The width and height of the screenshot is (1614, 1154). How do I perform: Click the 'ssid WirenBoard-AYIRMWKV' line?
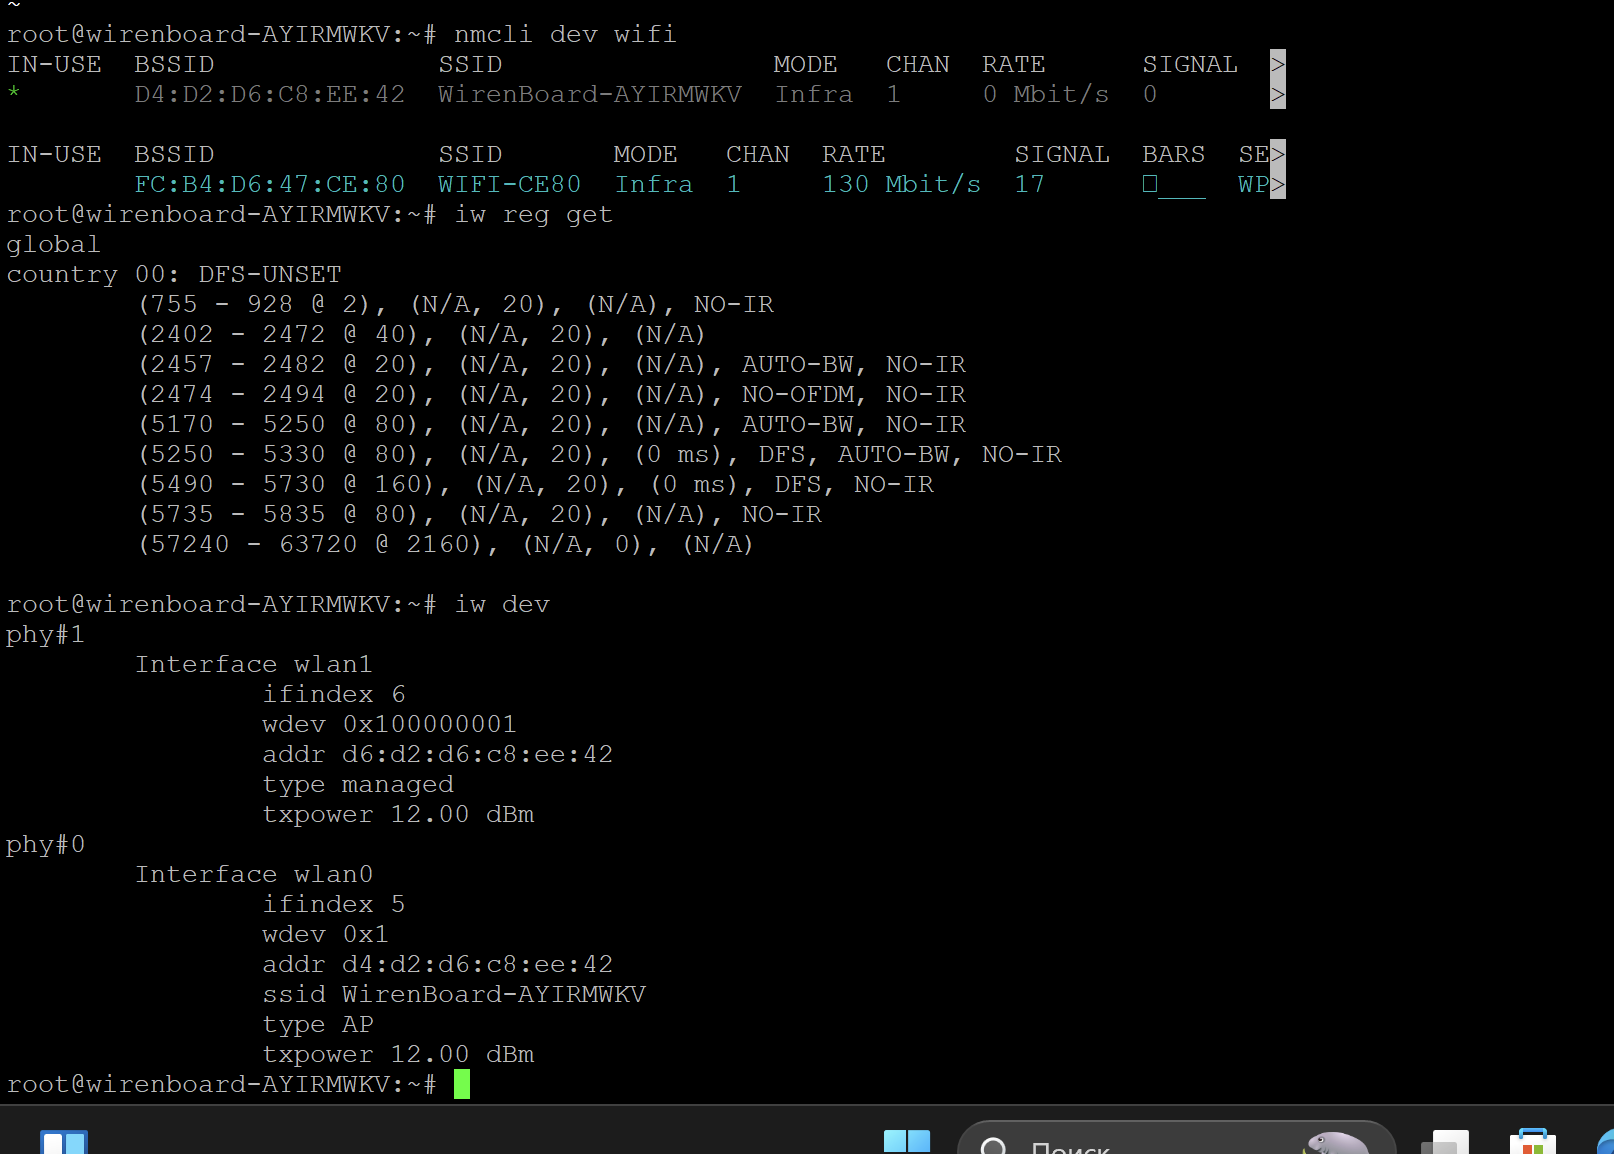454,994
